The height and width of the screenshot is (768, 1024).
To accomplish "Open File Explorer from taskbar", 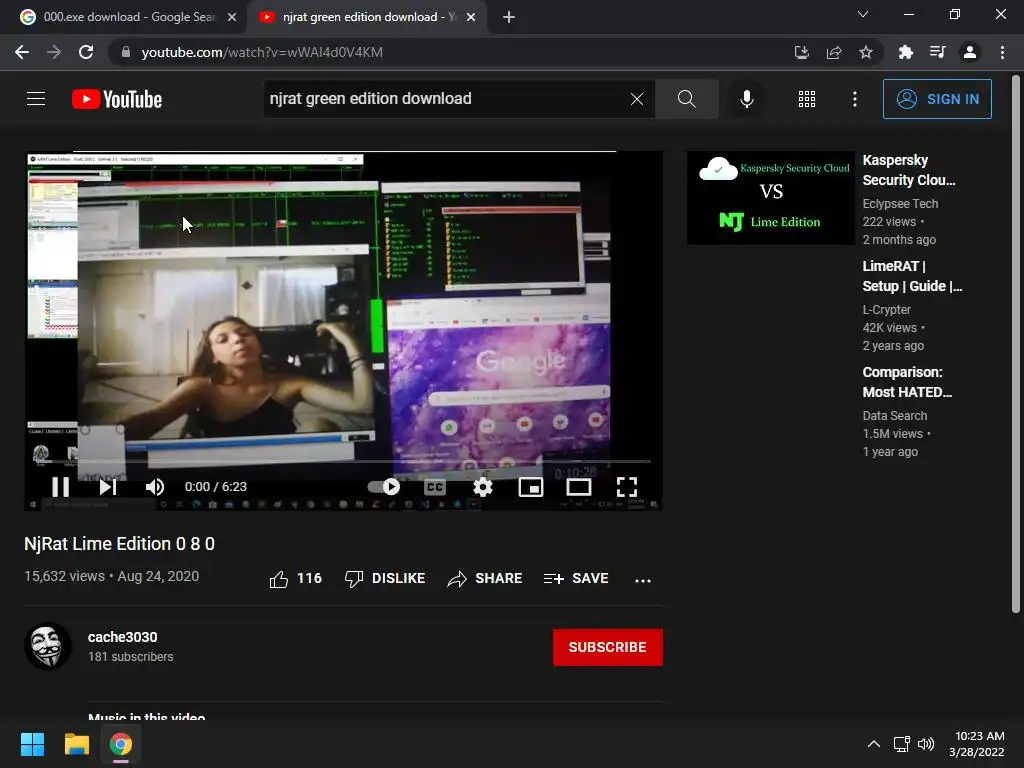I will (x=76, y=744).
